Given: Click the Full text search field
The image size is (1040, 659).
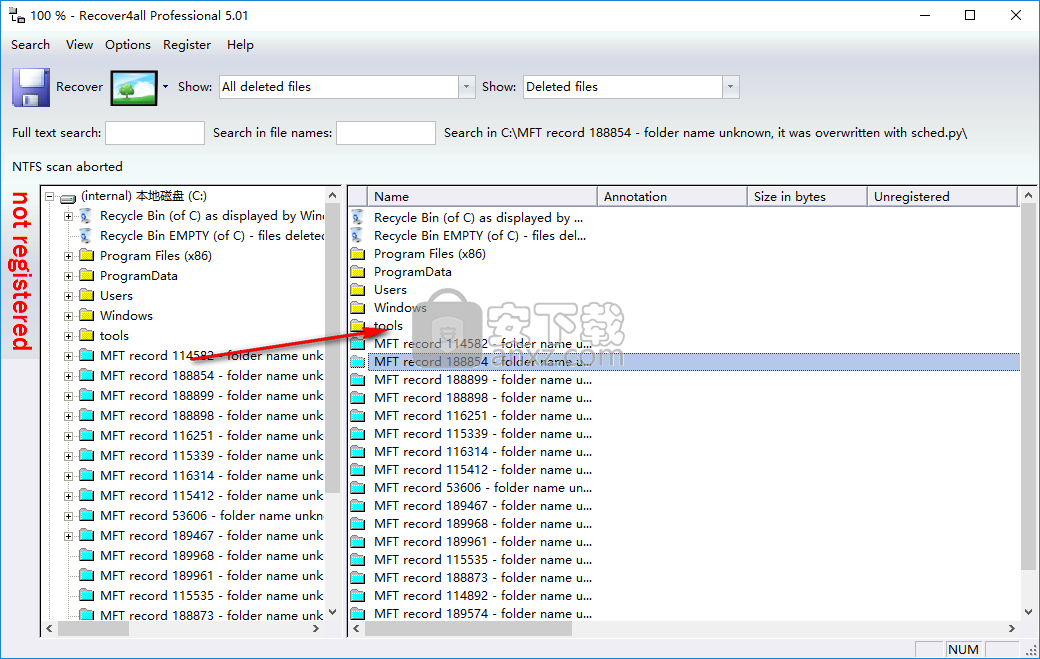Looking at the screenshot, I should 155,133.
